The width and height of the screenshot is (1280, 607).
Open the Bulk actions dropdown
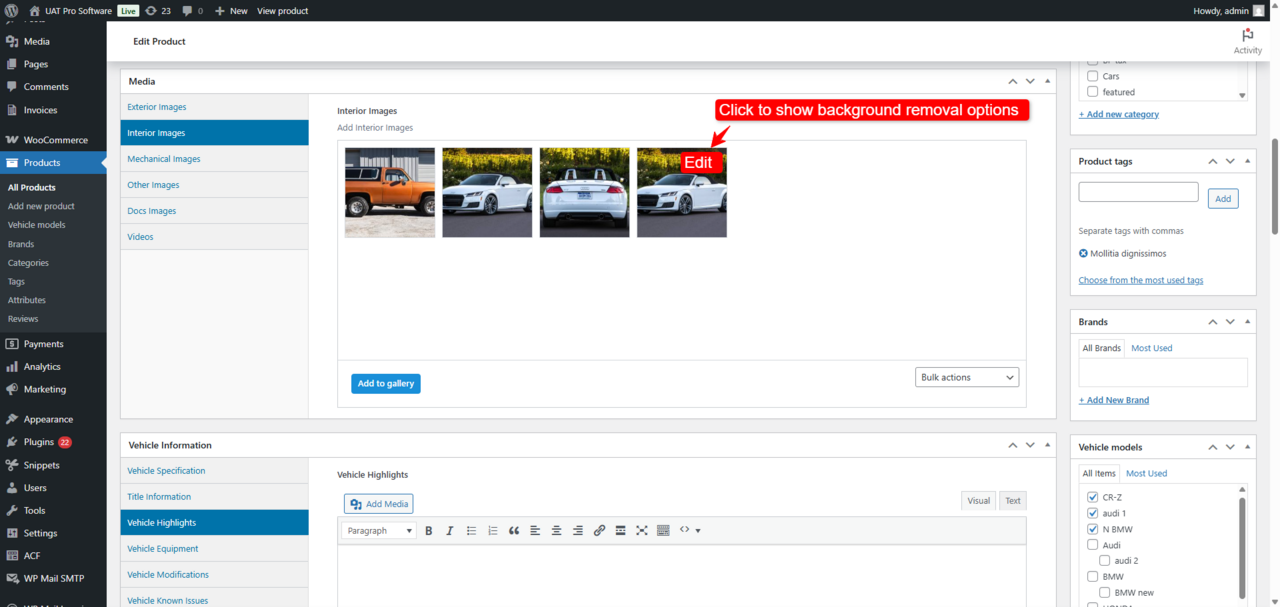966,377
